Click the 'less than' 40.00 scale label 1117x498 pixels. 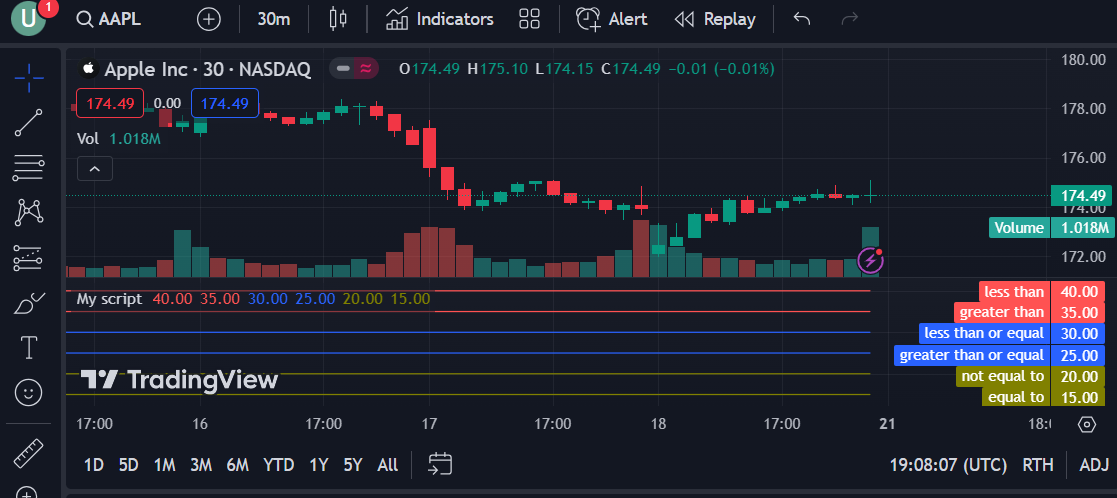tap(1042, 291)
